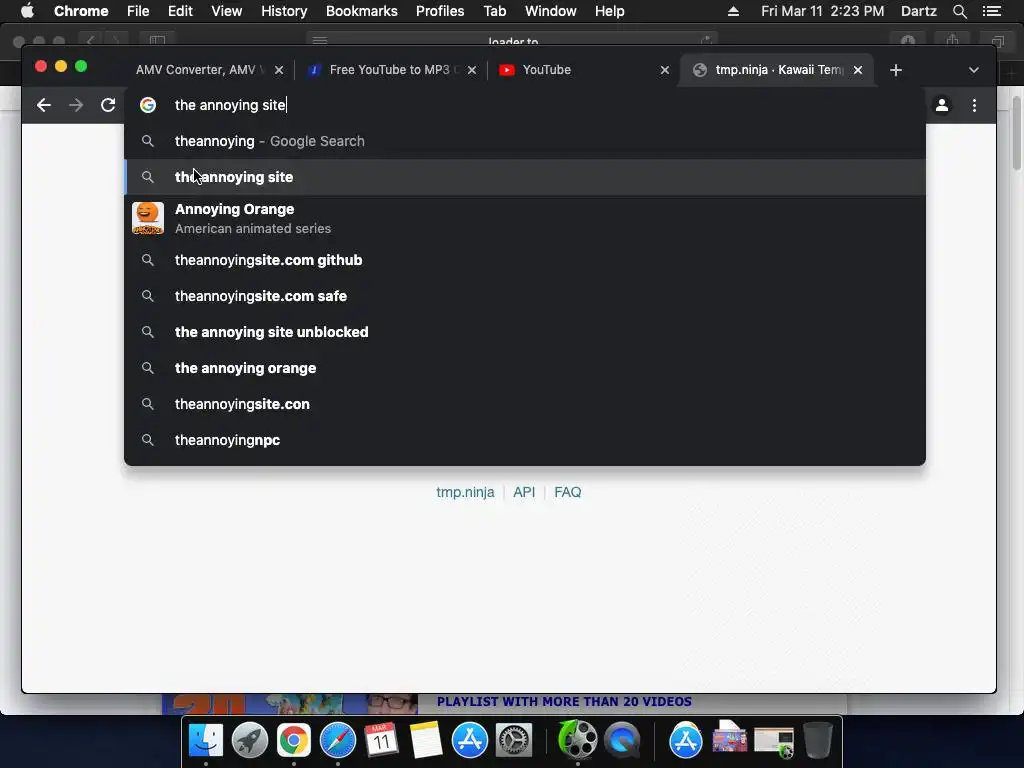
Task: Open Launchpad rocket from the Dock
Action: pyautogui.click(x=249, y=740)
